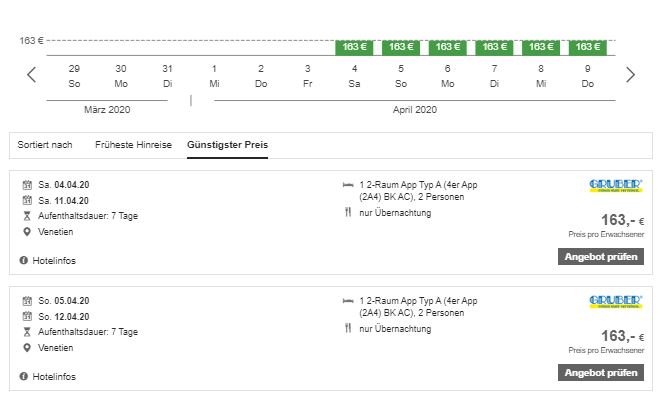Pick date 29 So in March 2020
Viewport: 667px width, 398px height.
pos(74,76)
